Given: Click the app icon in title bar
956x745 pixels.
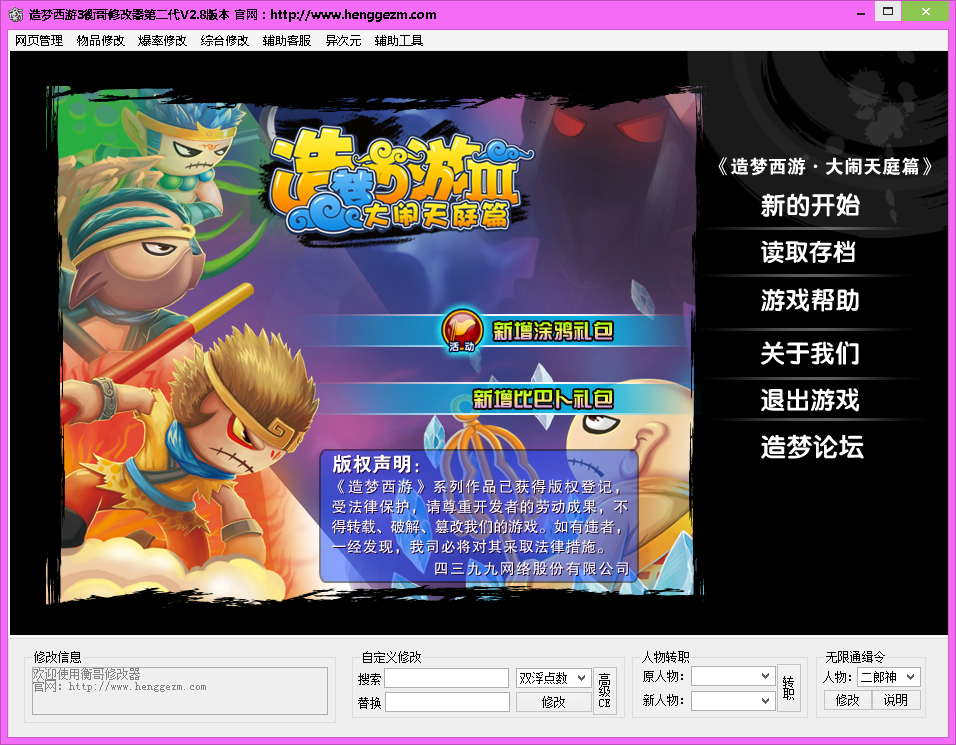Looking at the screenshot, I should point(15,14).
